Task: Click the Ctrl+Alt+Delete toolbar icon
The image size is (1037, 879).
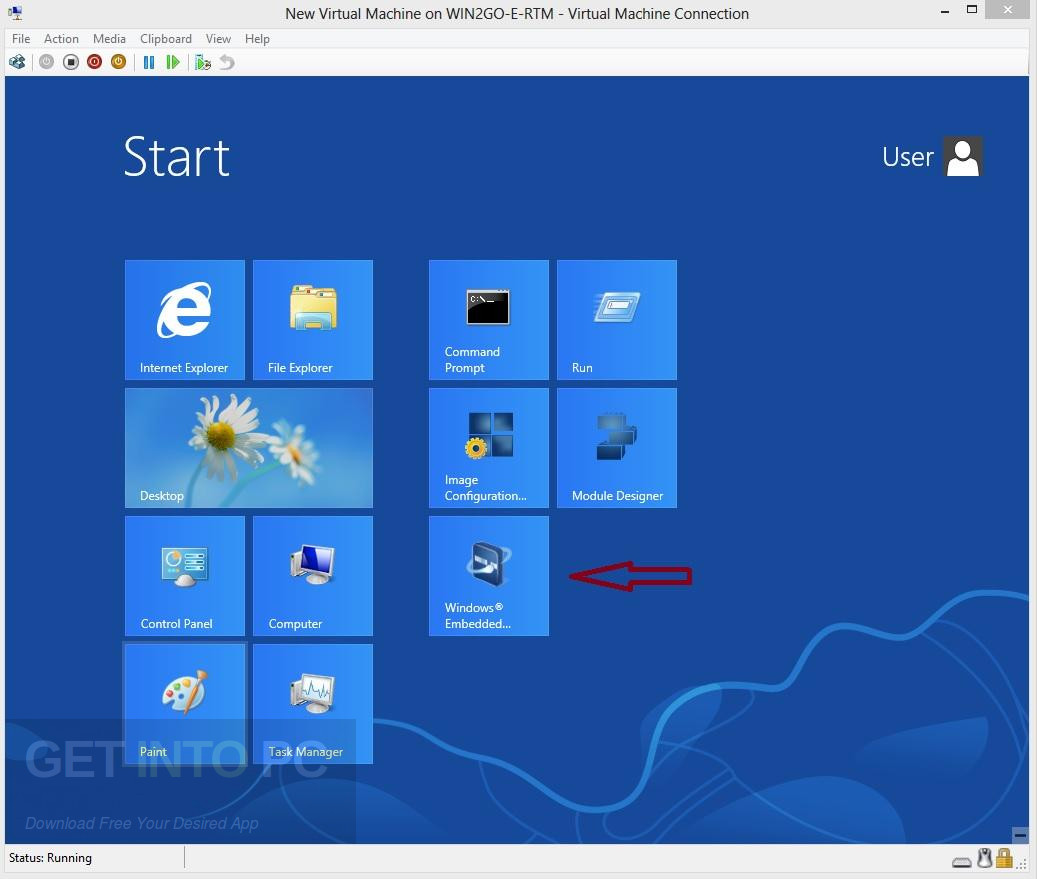Action: point(17,62)
